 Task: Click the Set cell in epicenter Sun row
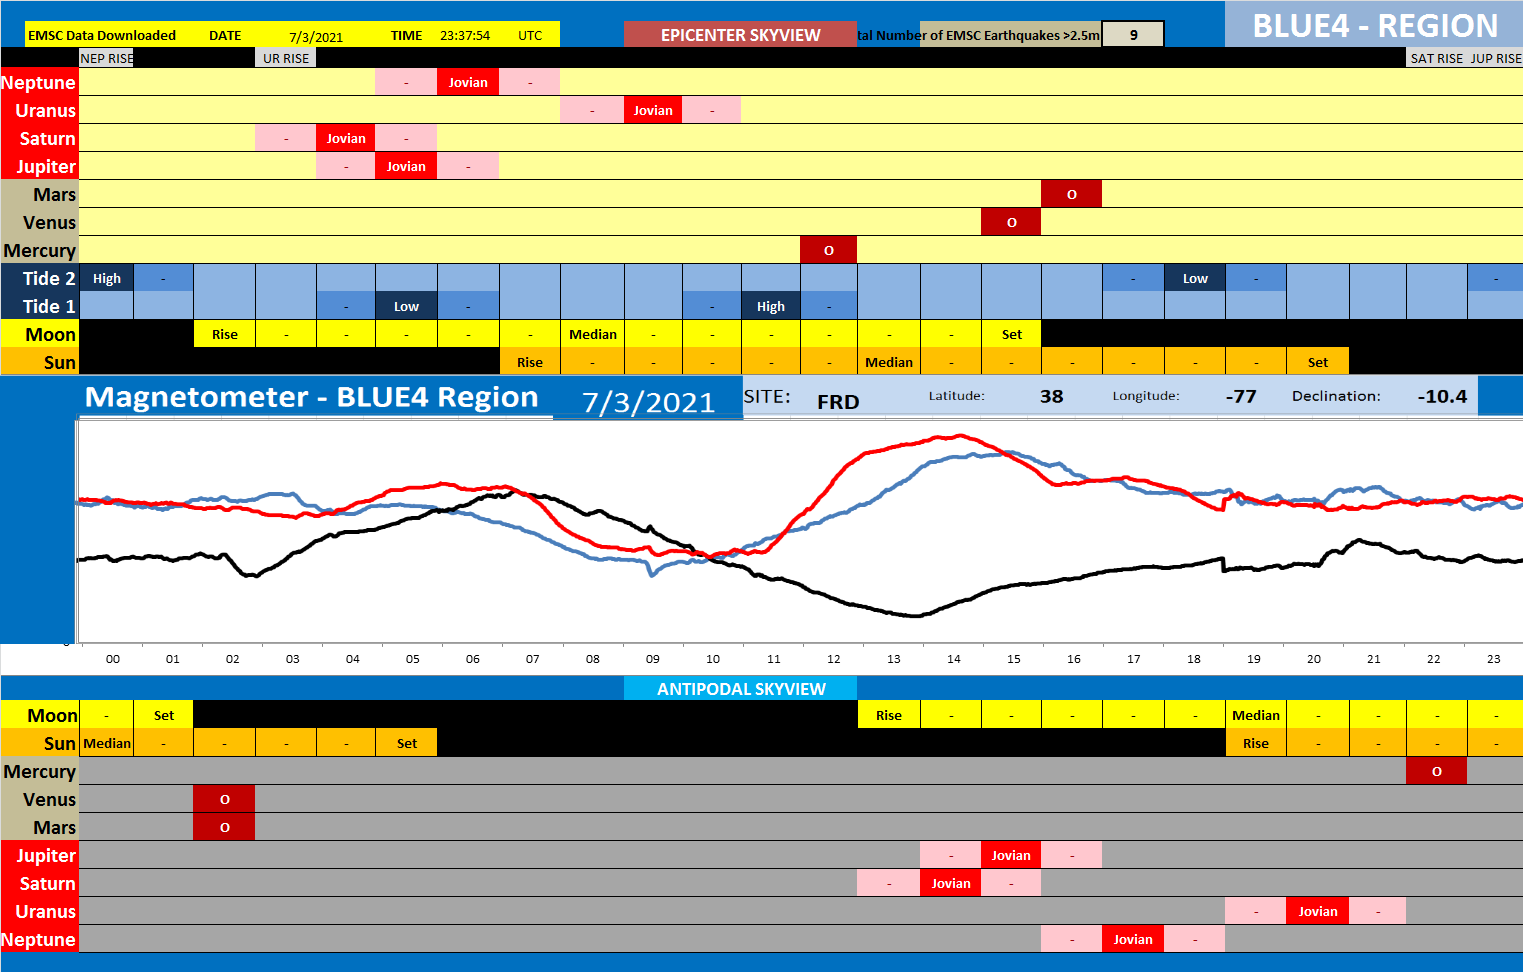1318,362
